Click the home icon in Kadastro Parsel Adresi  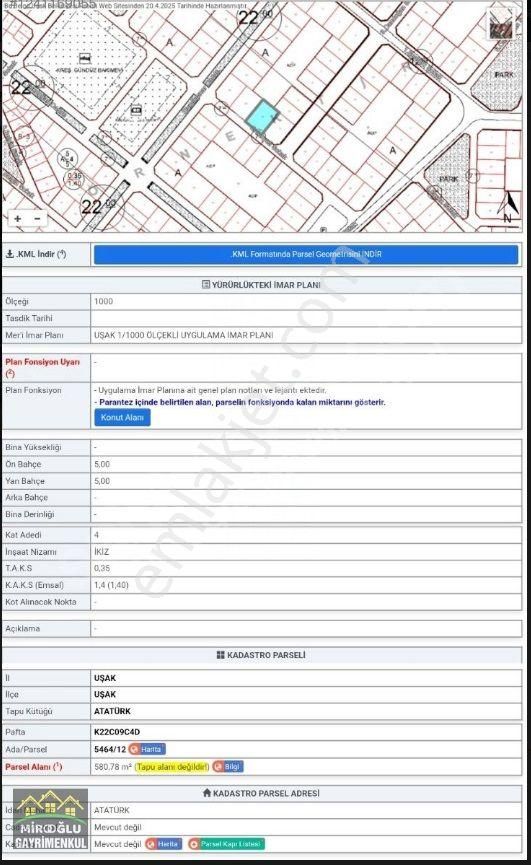point(207,793)
